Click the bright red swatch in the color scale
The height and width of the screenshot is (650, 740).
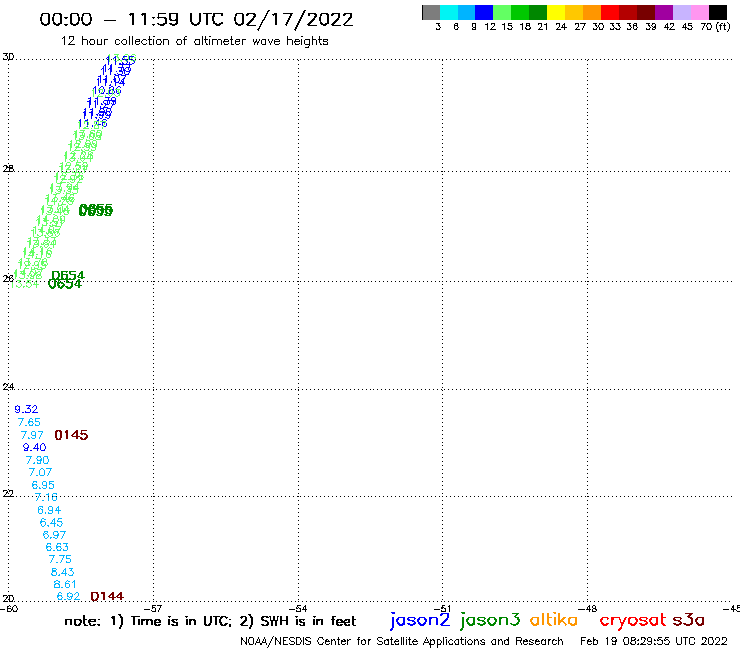pyautogui.click(x=610, y=12)
